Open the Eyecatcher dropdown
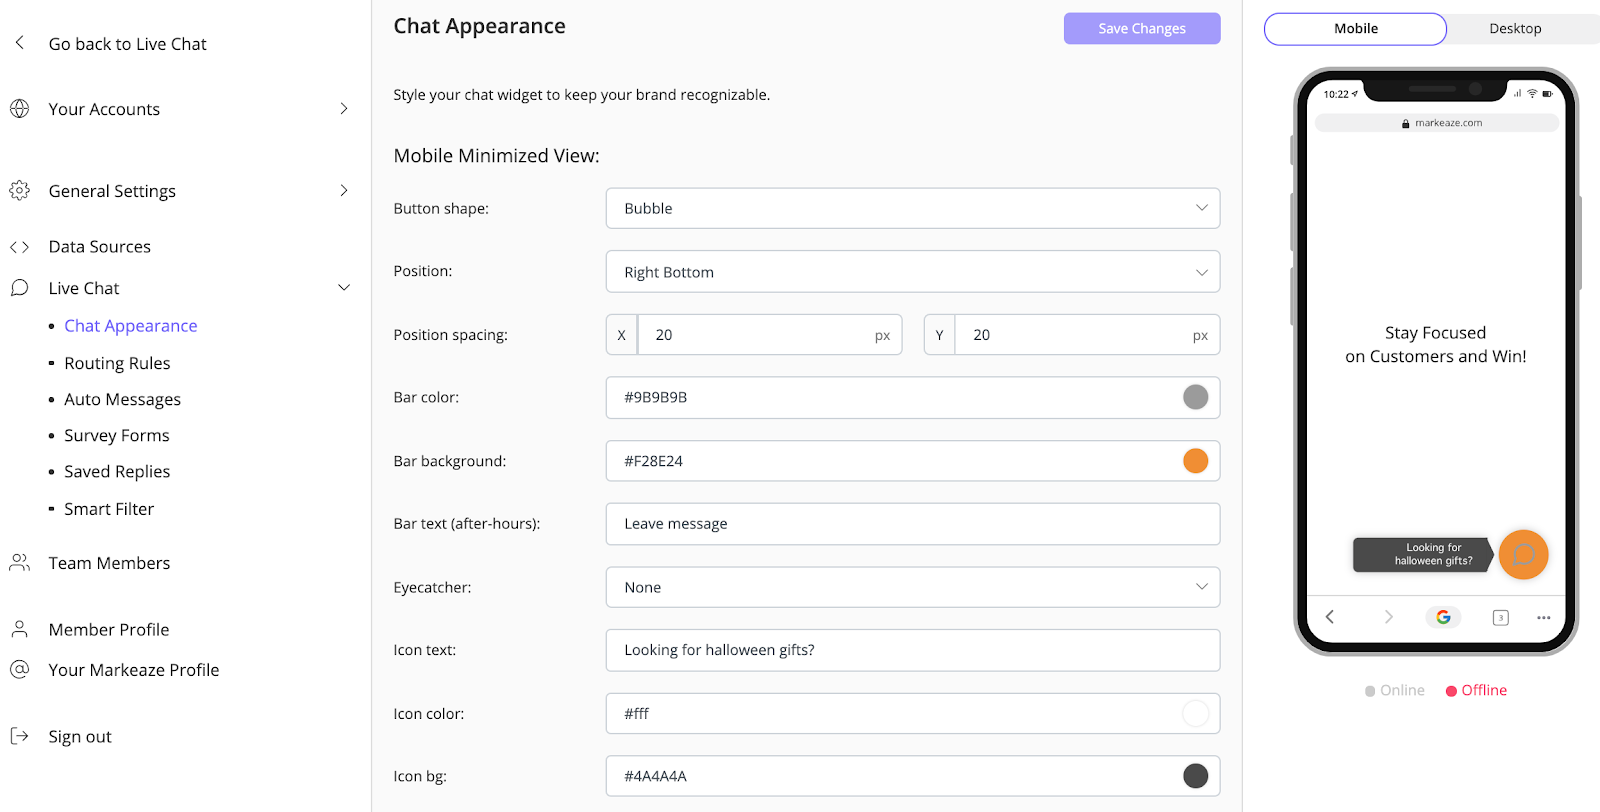Image resolution: width=1600 pixels, height=812 pixels. click(x=912, y=587)
